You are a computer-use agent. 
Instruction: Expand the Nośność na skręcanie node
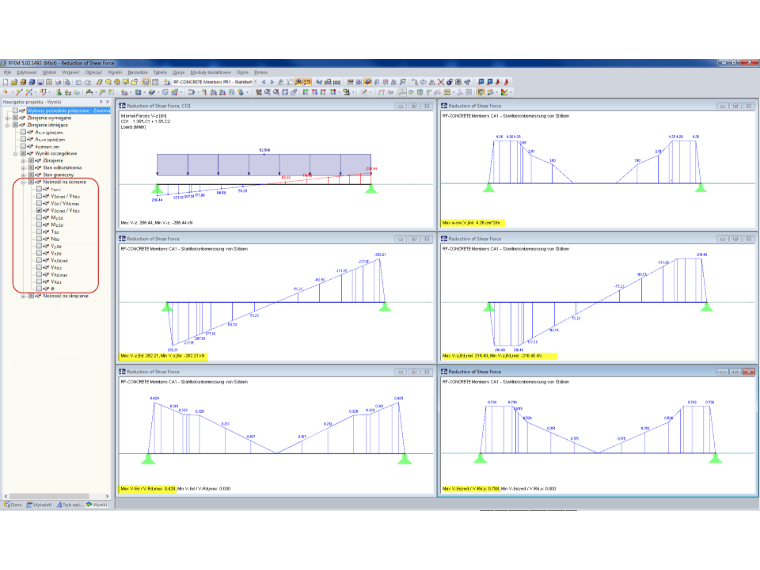(x=23, y=296)
